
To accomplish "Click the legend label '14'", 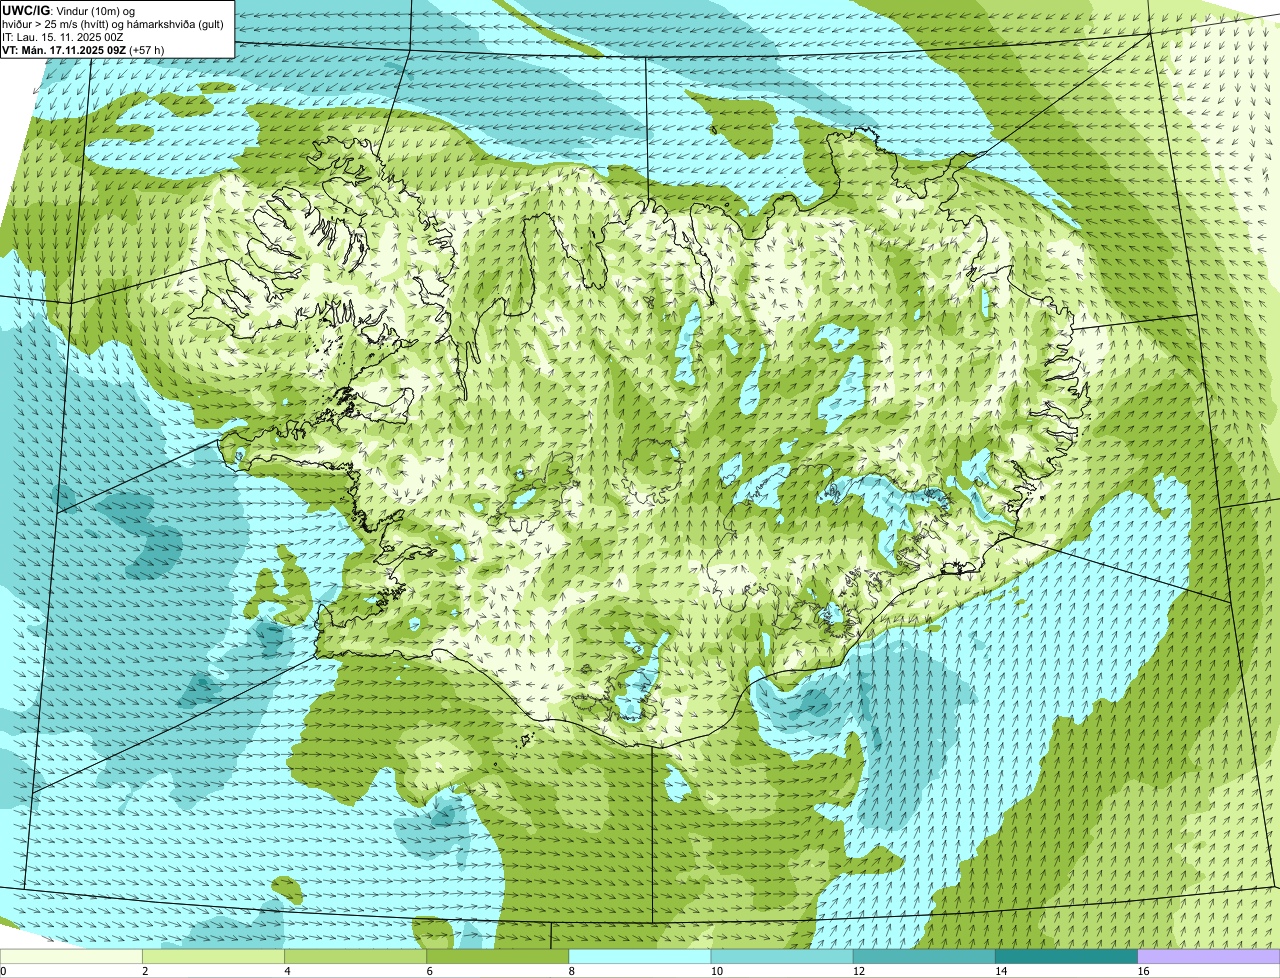I will click(x=1001, y=971).
